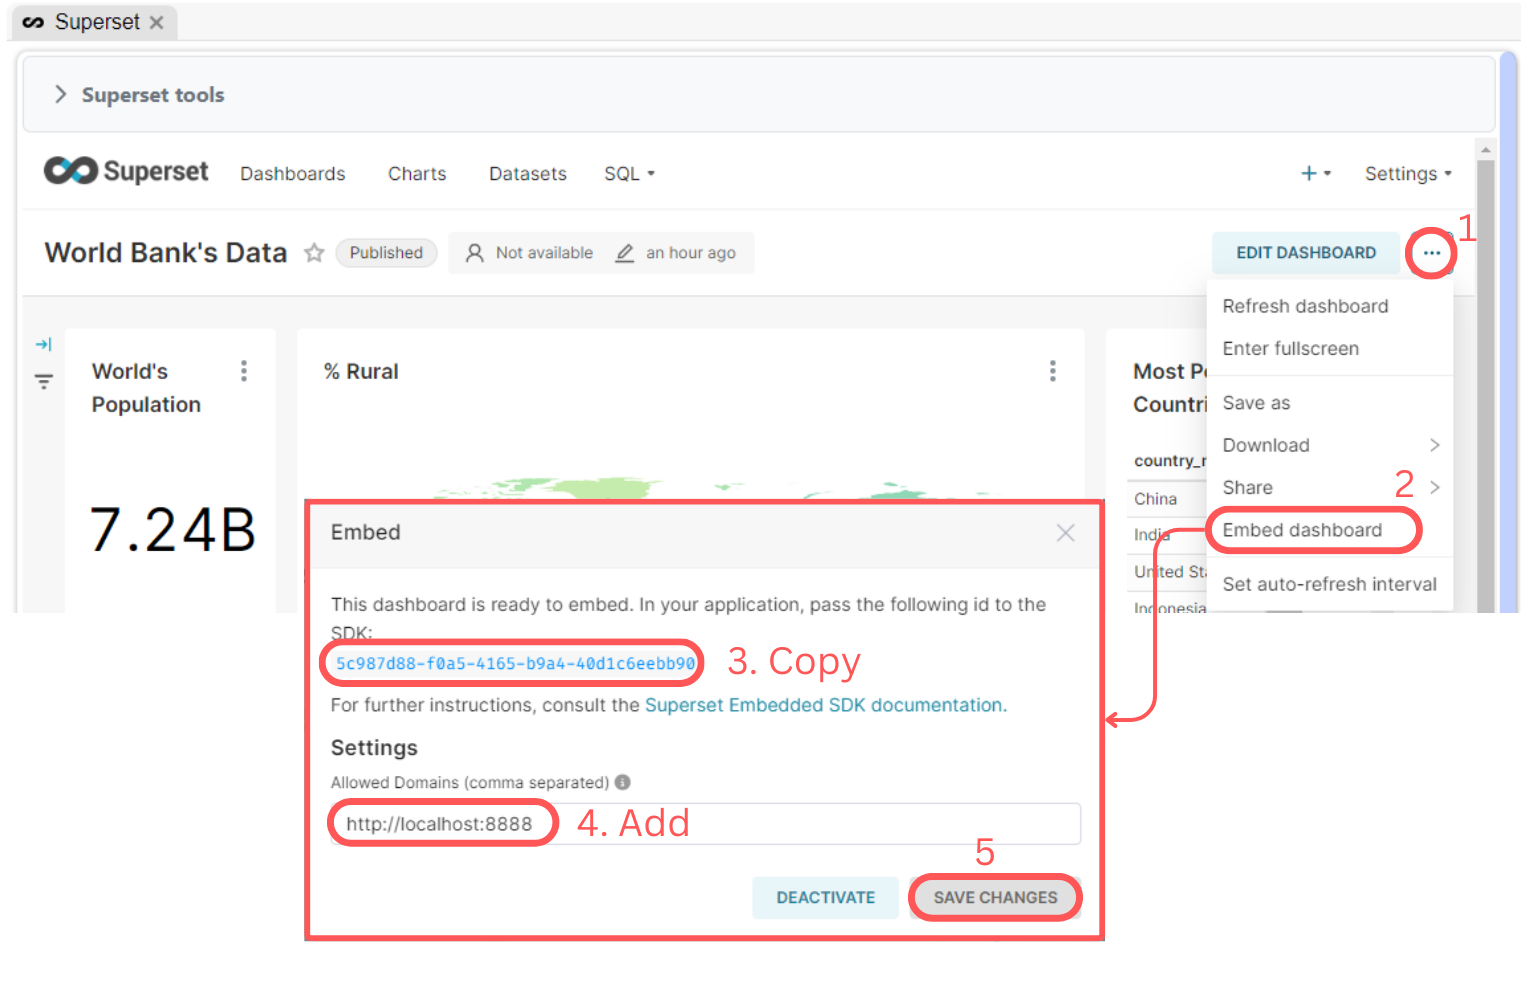Open % Rural chart options menu
The width and height of the screenshot is (1531, 997).
1052,372
